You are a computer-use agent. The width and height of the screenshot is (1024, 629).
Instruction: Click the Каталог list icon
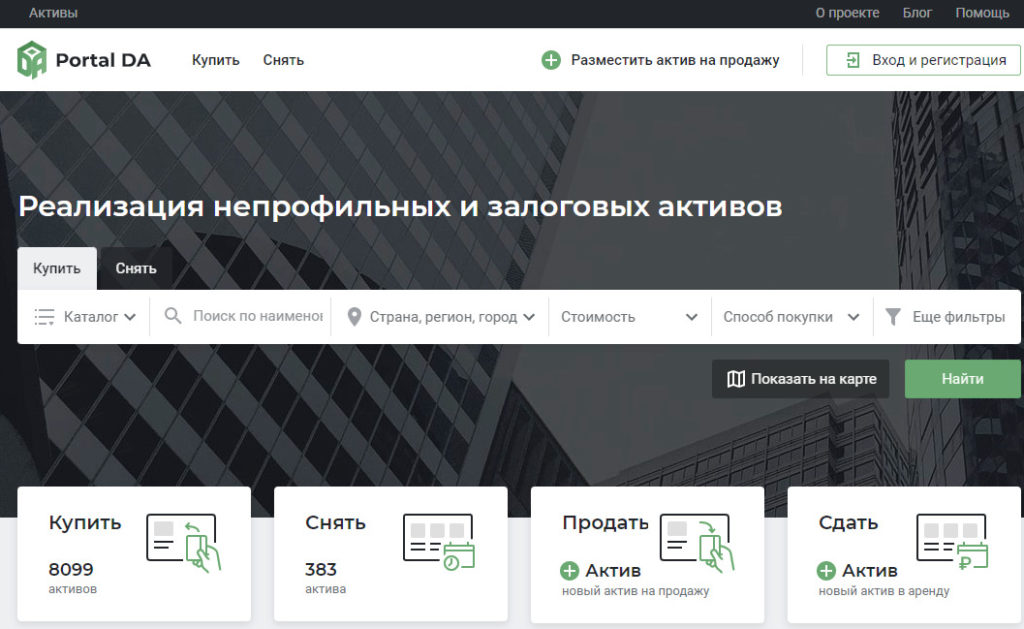pos(44,317)
